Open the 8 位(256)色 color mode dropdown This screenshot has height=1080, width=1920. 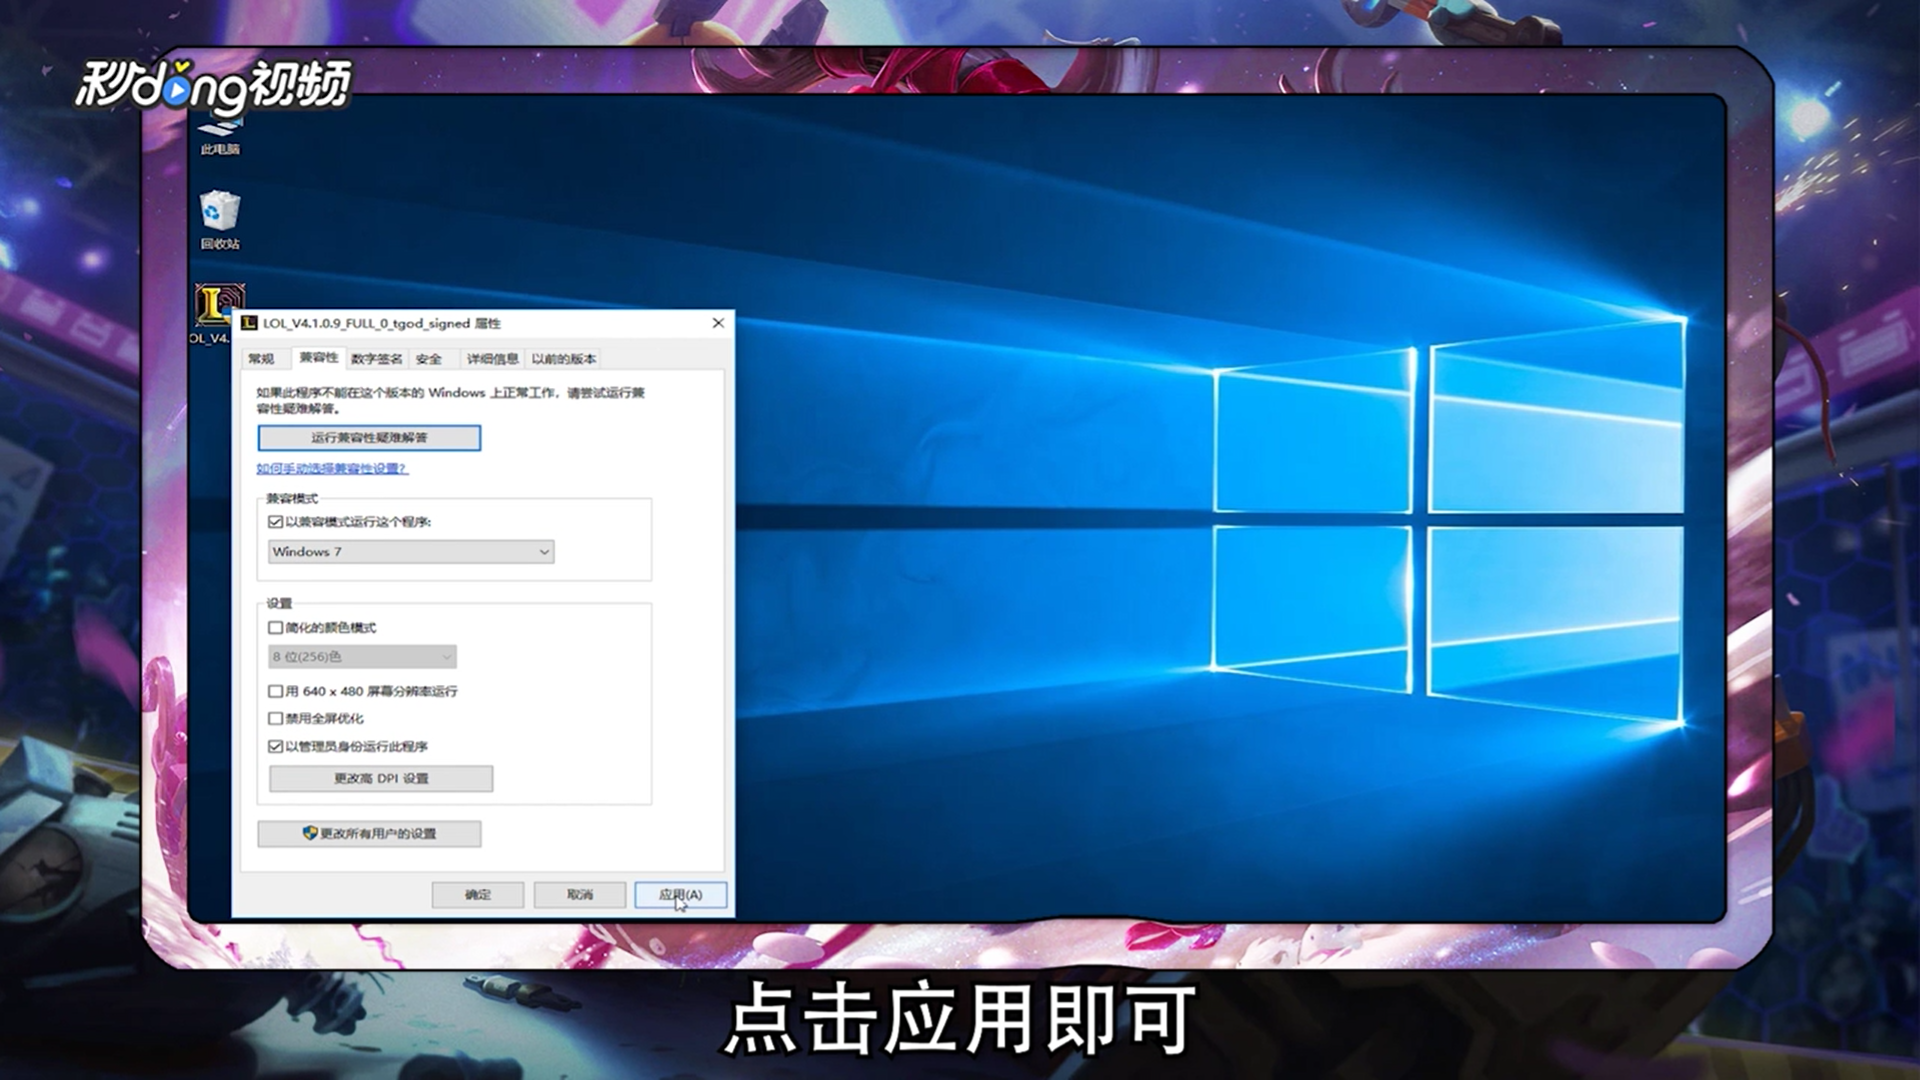(x=361, y=656)
